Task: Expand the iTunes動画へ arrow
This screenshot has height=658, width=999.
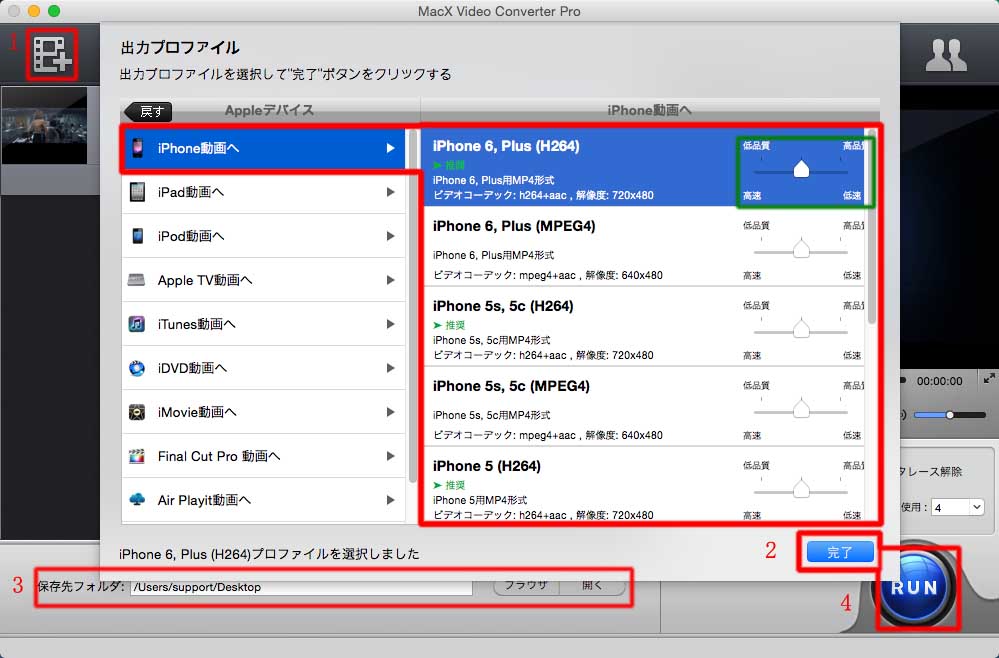Action: (x=391, y=324)
